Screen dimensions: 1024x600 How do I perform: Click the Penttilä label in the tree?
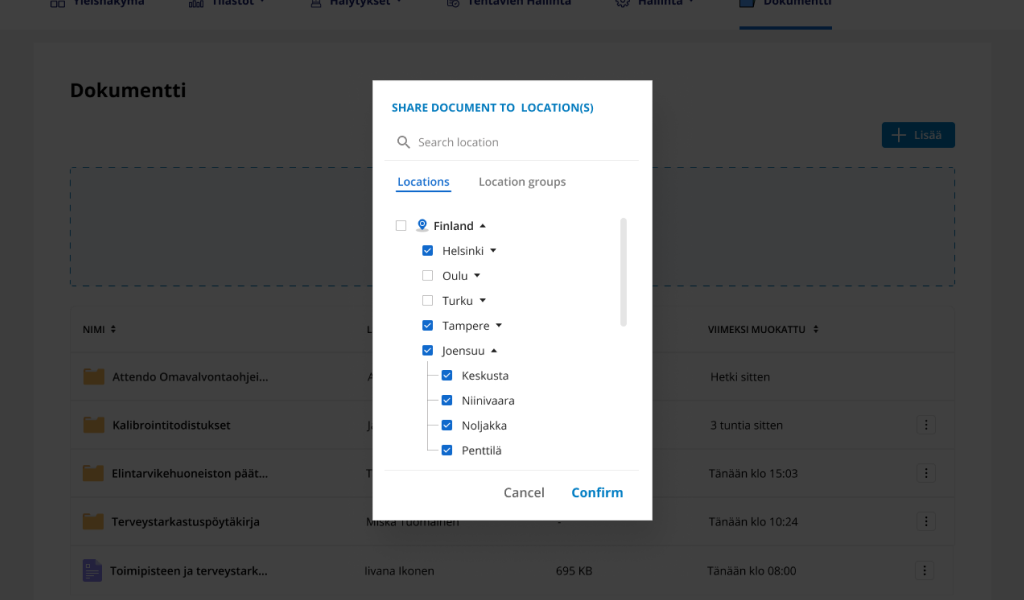point(481,450)
